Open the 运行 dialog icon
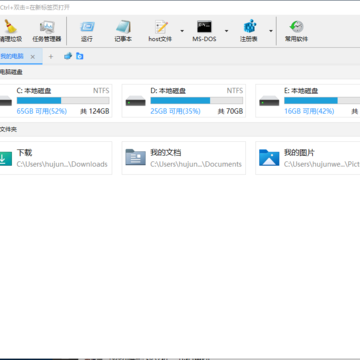This screenshot has width=360, height=360. coord(87,31)
